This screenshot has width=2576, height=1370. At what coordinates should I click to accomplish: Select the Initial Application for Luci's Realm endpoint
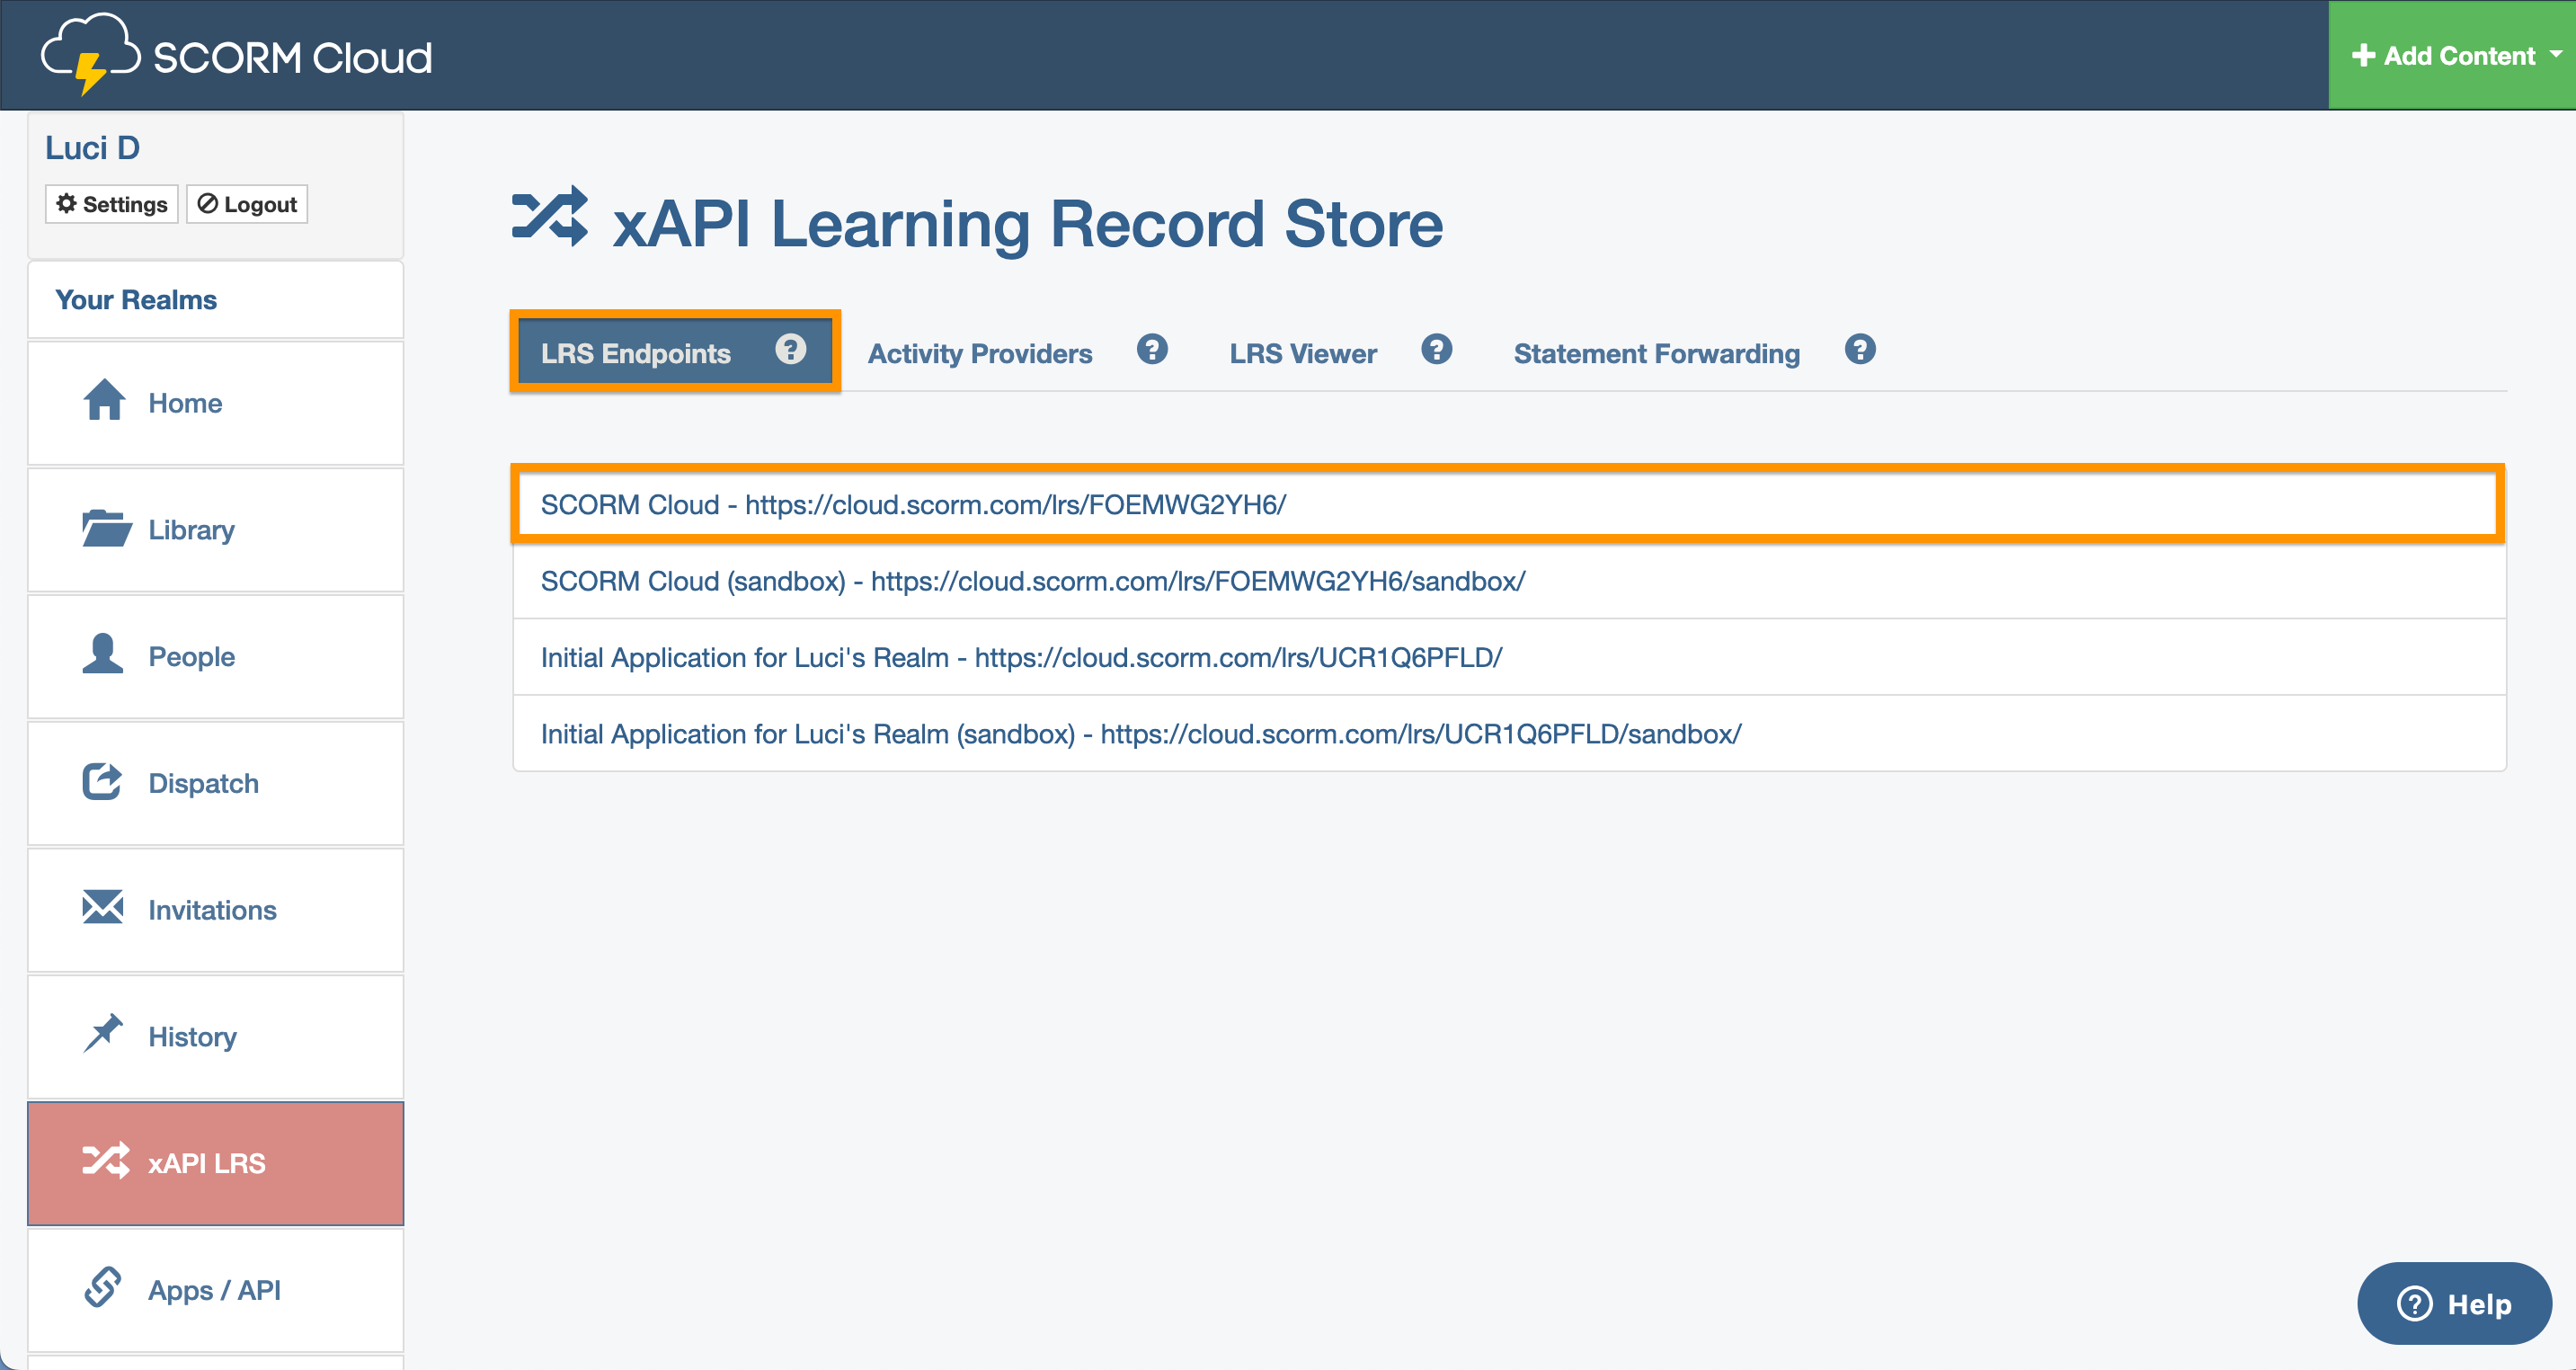click(x=1020, y=657)
